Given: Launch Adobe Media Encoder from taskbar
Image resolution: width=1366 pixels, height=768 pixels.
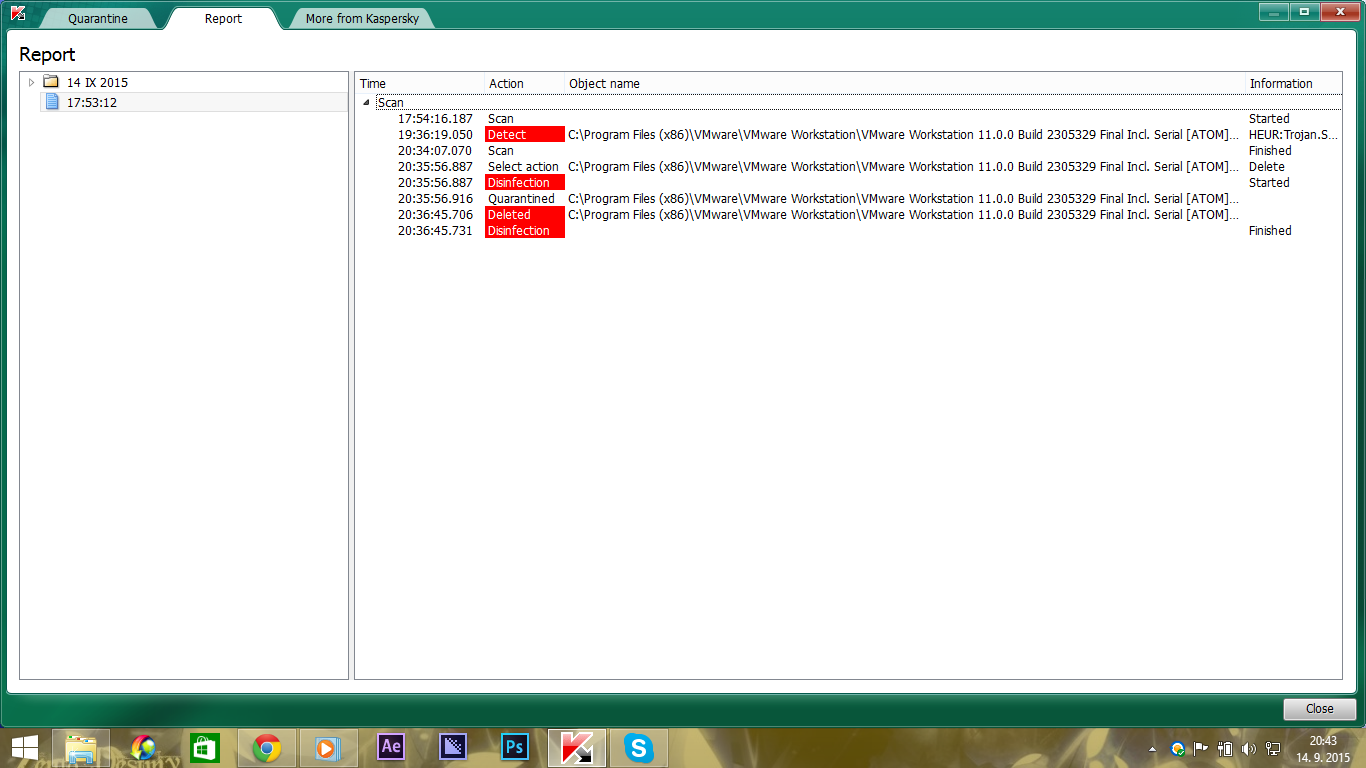Looking at the screenshot, I should (453, 747).
